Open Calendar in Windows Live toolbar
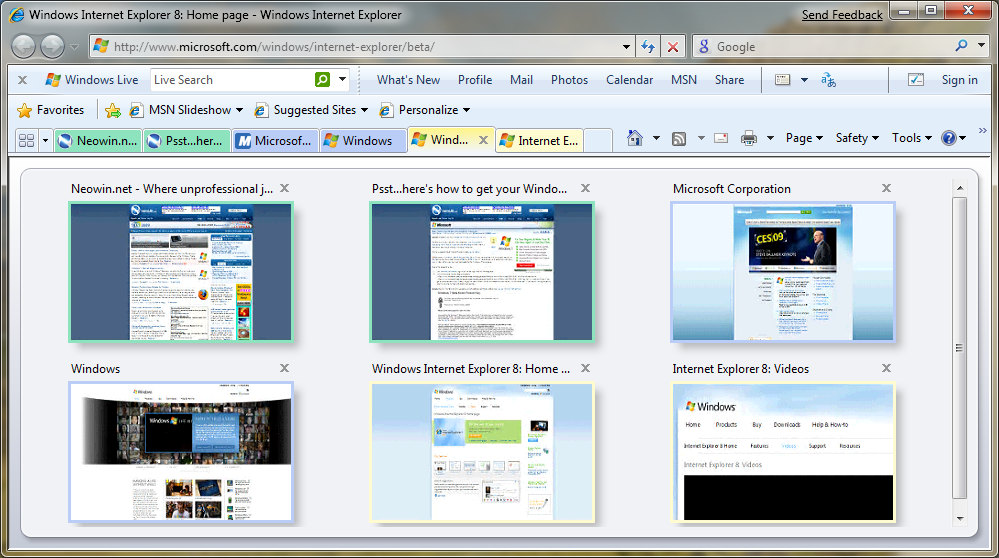Viewport: 999px width, 558px height. [x=629, y=80]
